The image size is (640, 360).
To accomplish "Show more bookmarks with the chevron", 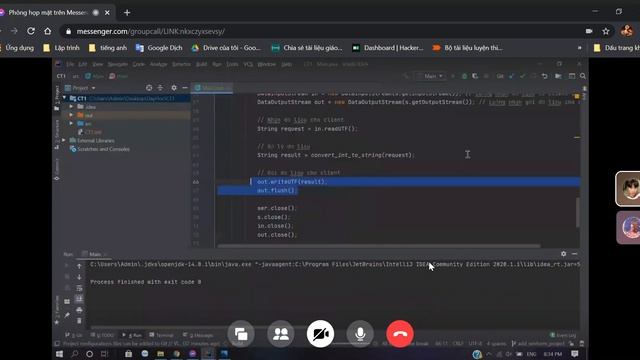I will 579,48.
